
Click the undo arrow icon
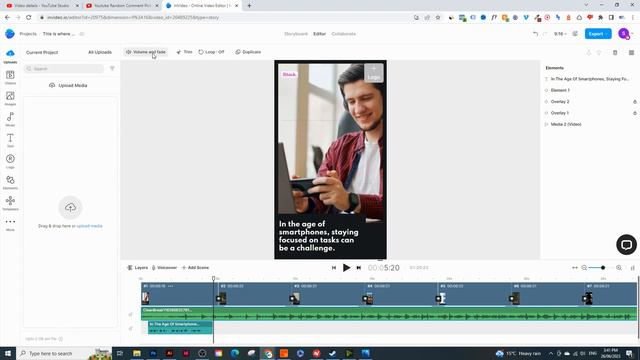535,34
